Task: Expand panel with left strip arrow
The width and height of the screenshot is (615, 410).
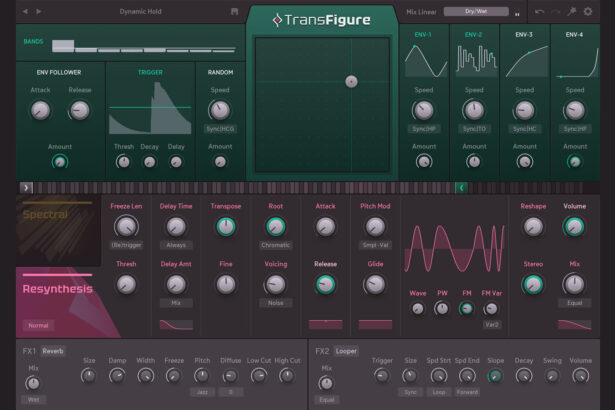Action: click(26, 188)
